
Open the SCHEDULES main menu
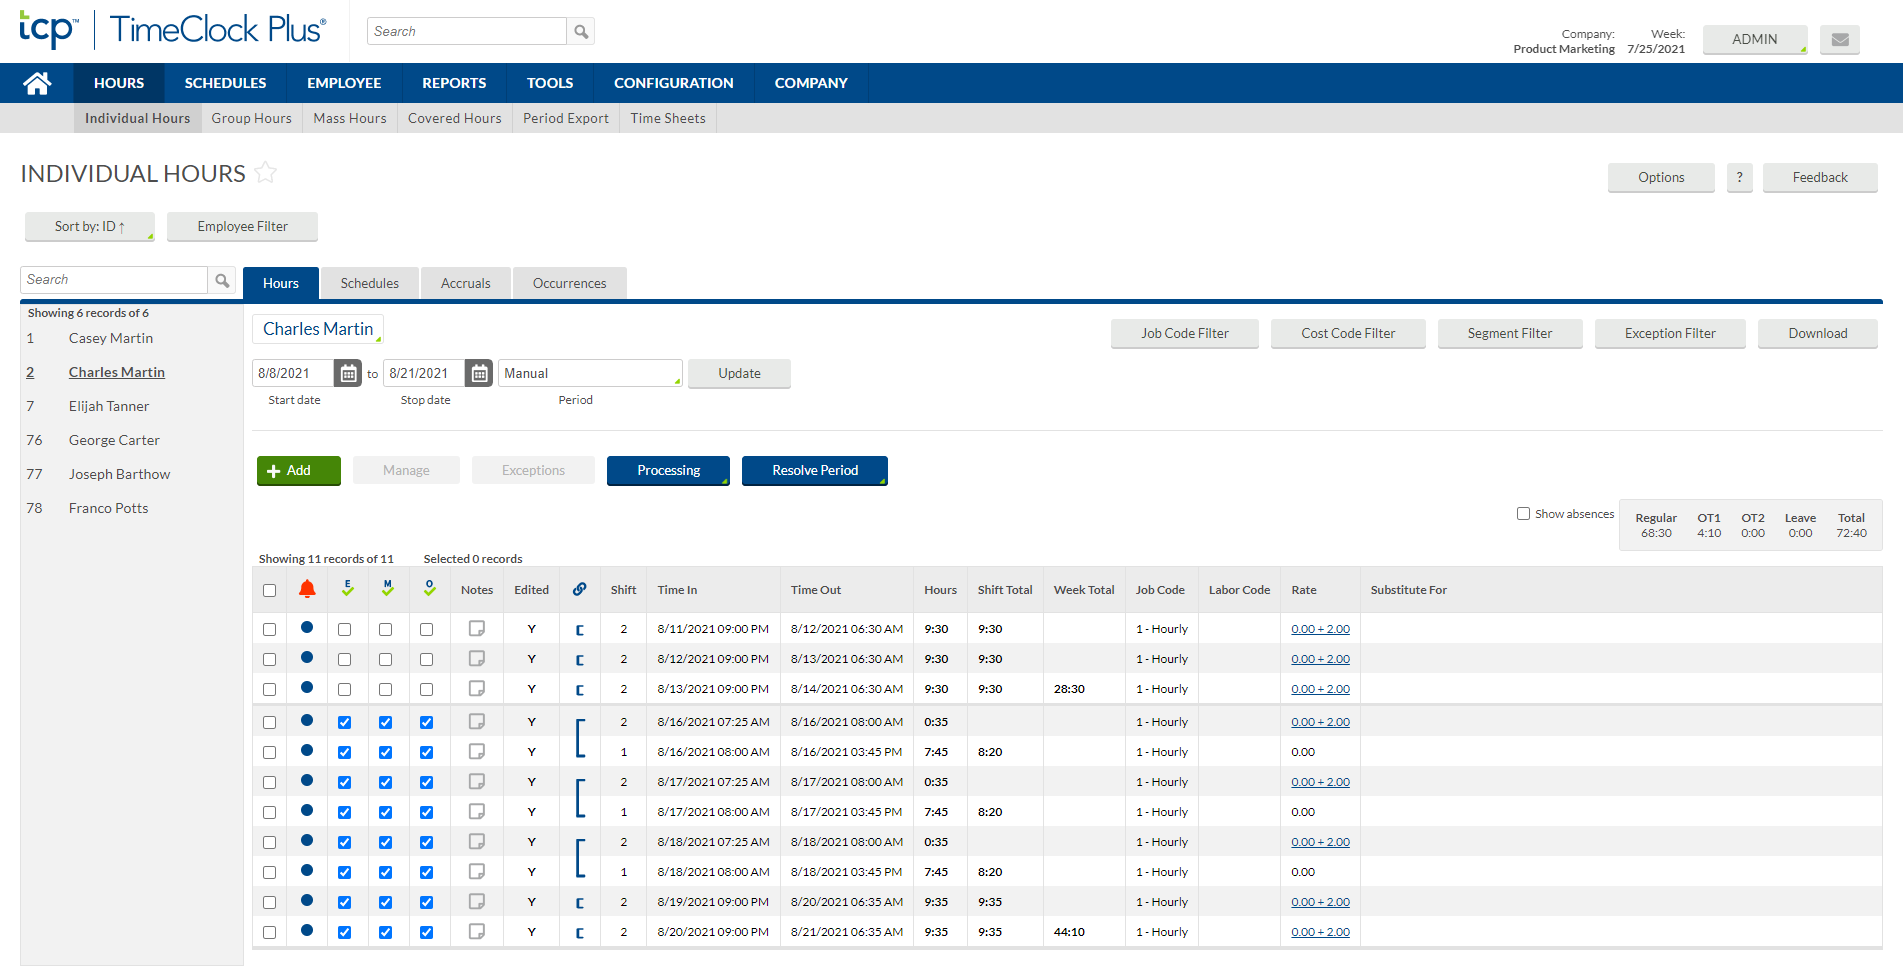tap(225, 83)
